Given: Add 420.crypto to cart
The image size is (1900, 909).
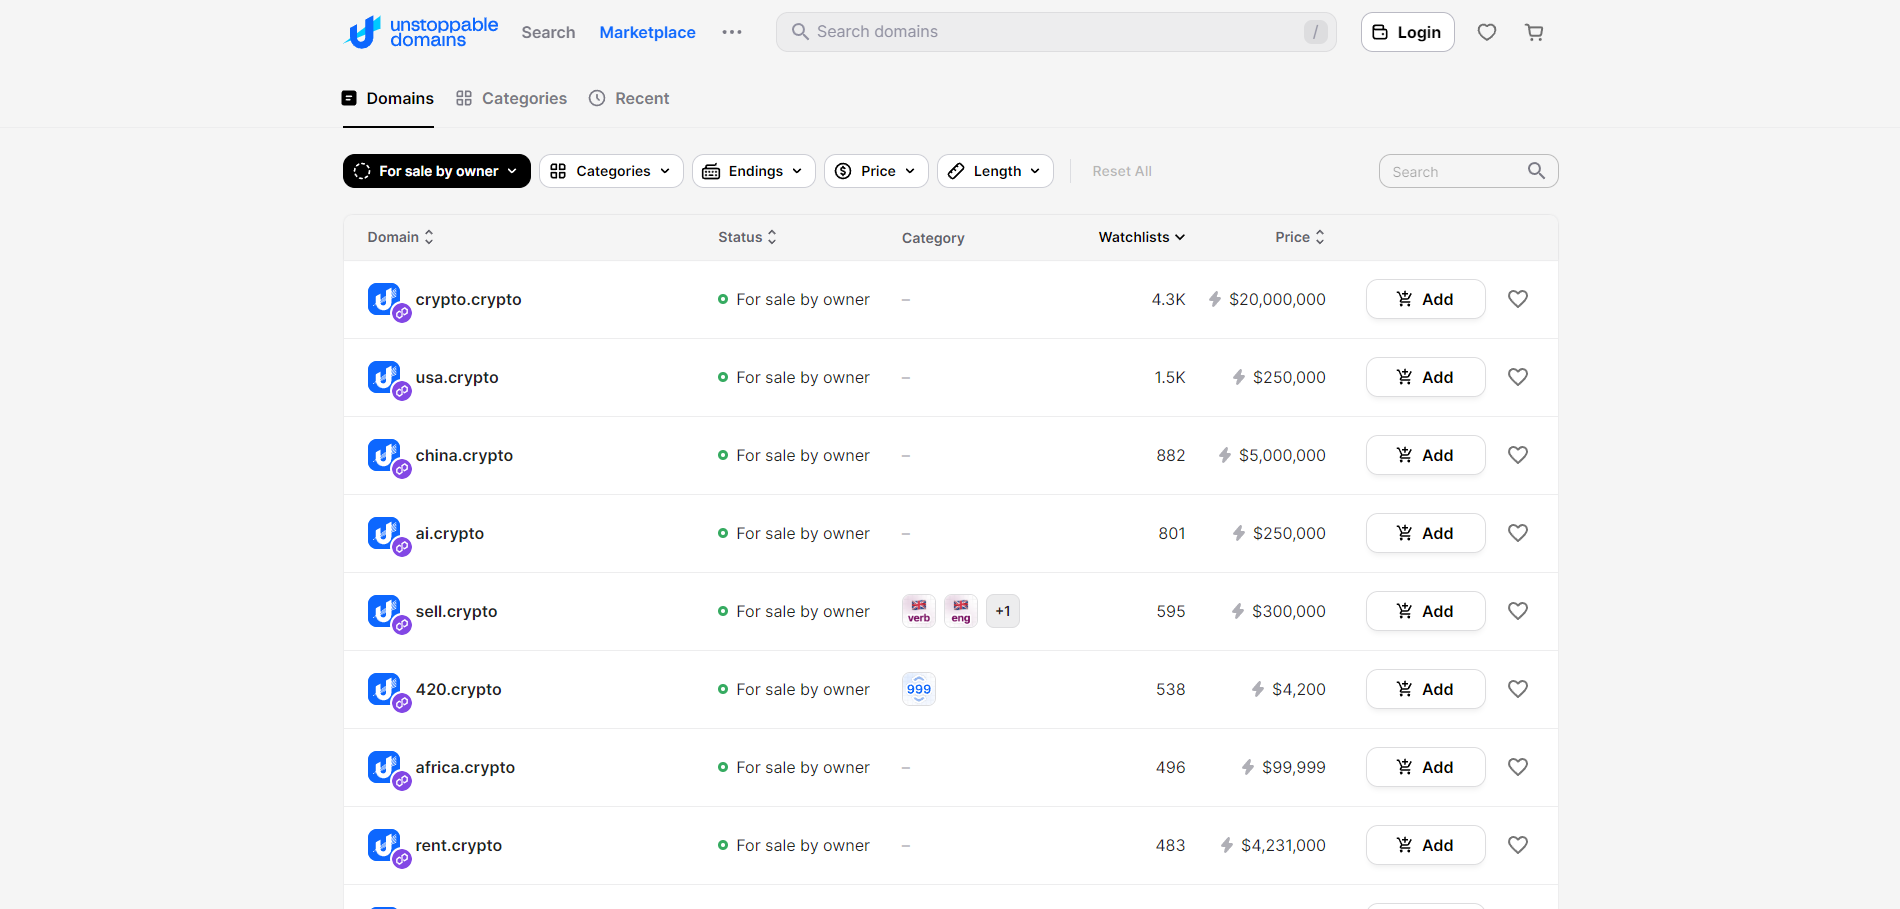Looking at the screenshot, I should coord(1425,689).
